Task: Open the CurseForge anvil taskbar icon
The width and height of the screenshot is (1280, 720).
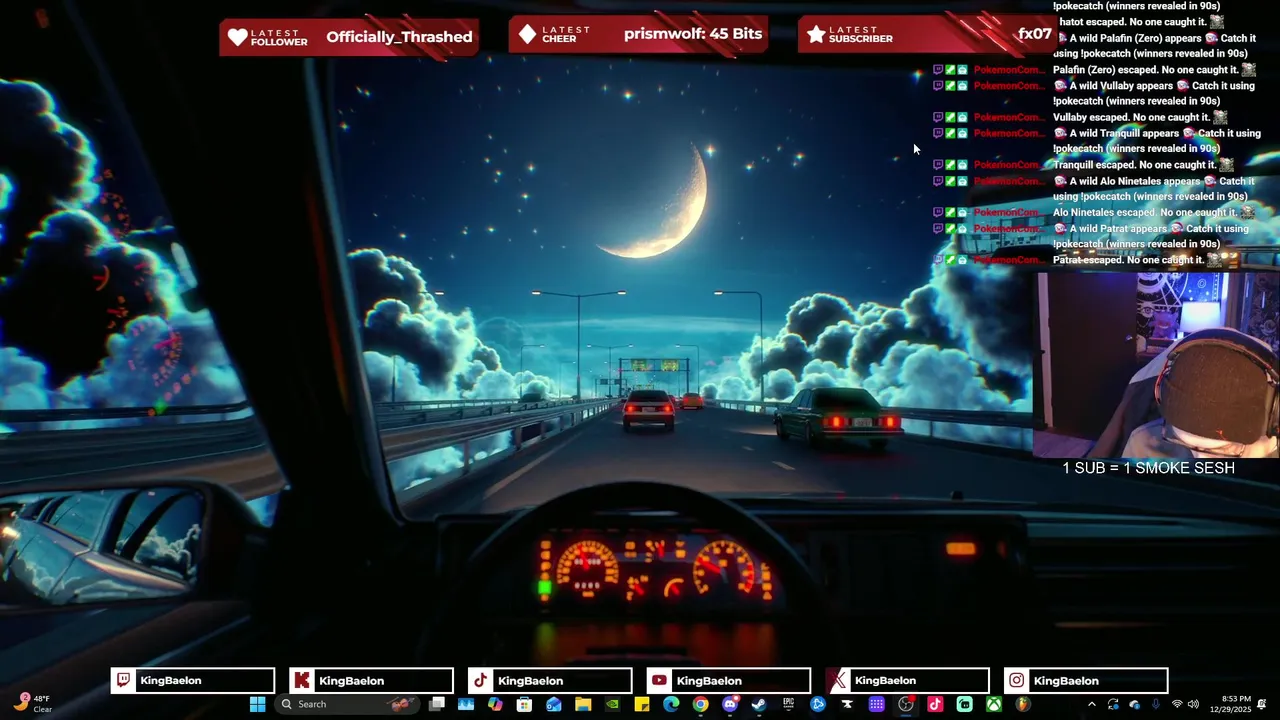Action: point(847,704)
